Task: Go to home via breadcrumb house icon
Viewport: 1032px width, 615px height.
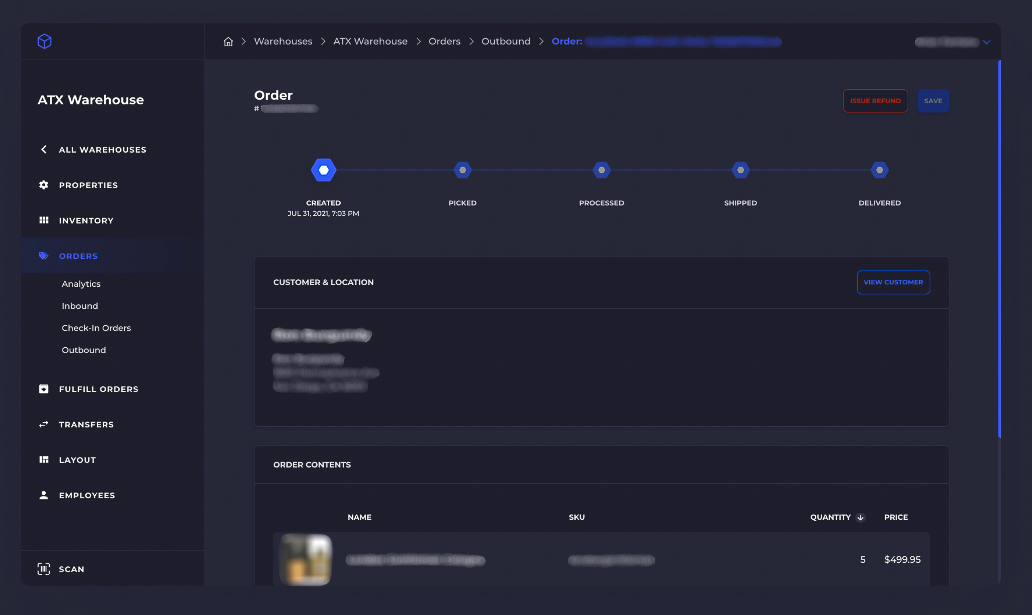Action: 228,41
